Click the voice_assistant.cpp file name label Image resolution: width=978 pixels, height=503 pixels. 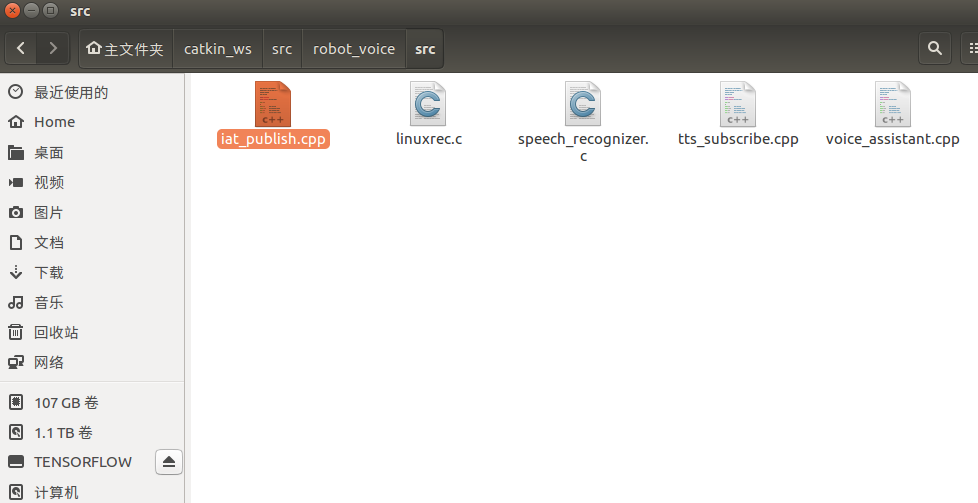coord(893,139)
